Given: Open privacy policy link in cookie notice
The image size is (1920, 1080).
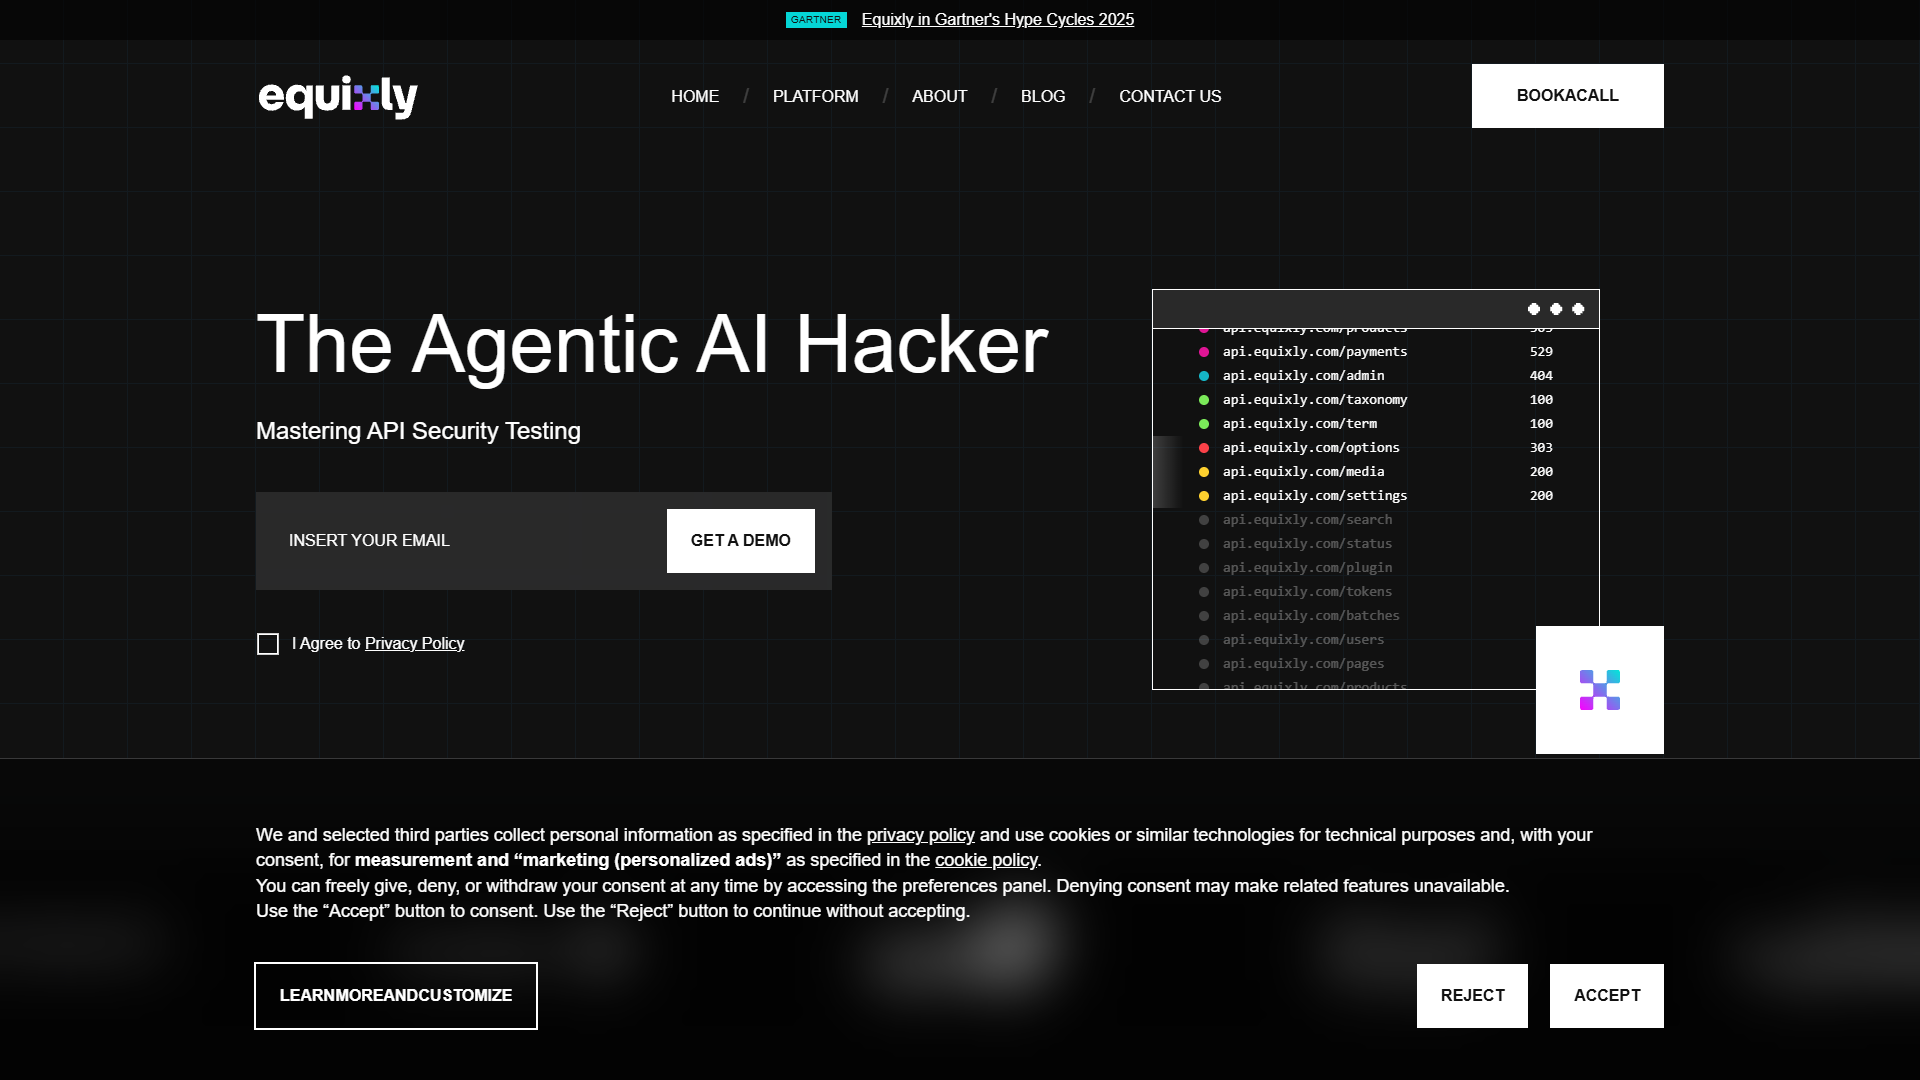Looking at the screenshot, I should point(920,835).
